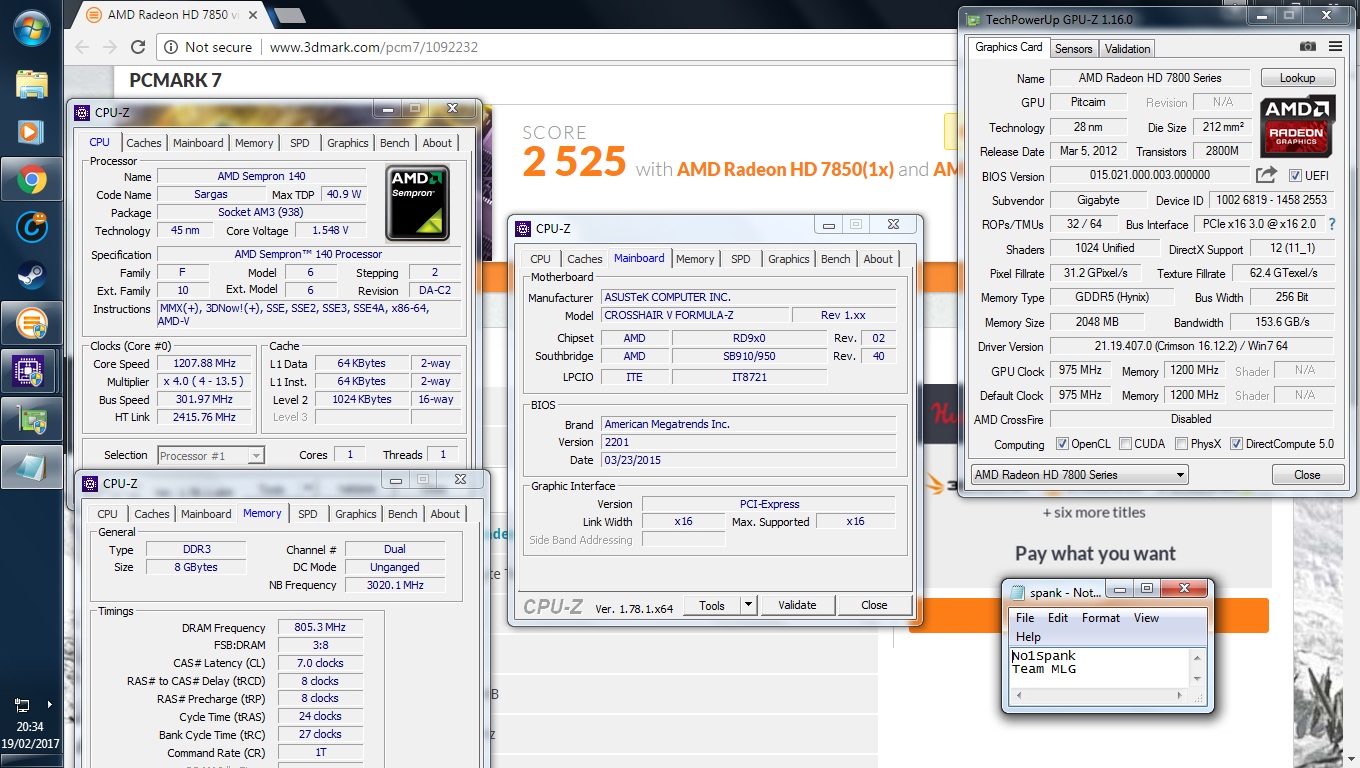
Task: Show hidden system tray icons
Action: click(x=49, y=704)
